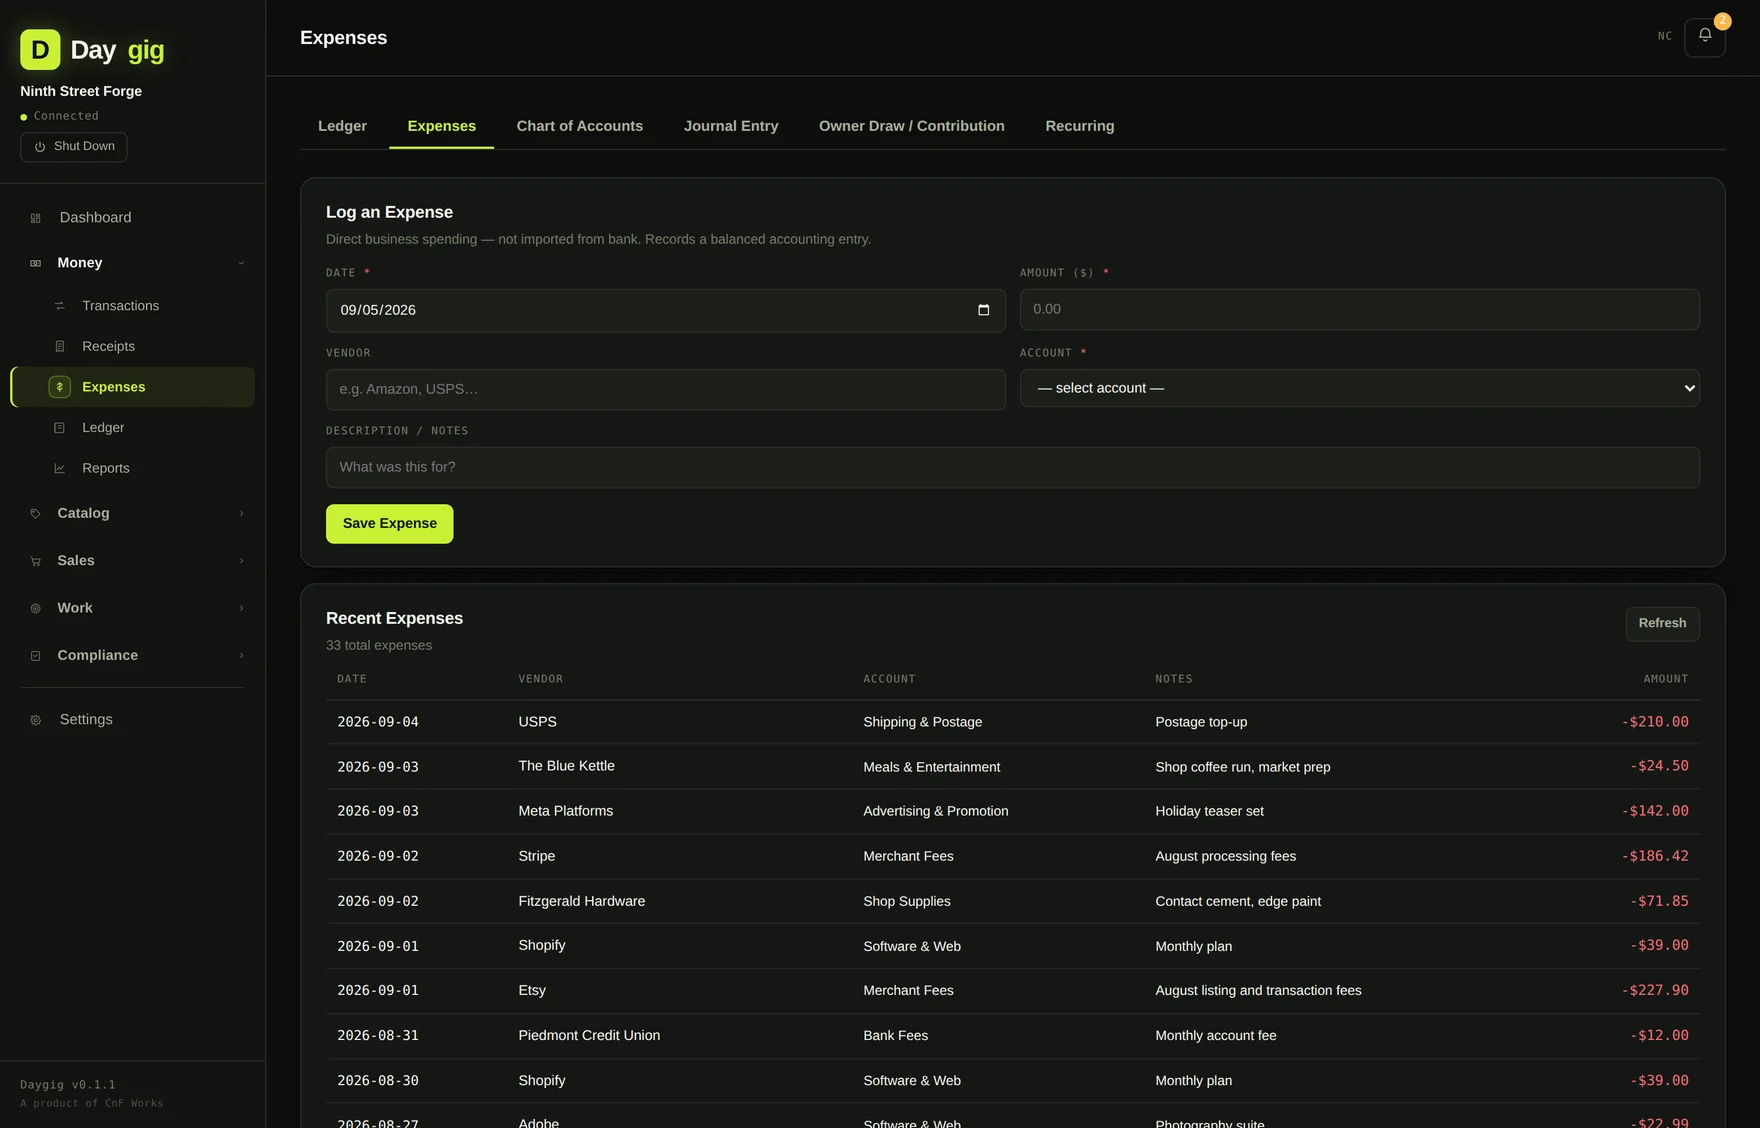Refresh the recent expenses list
The height and width of the screenshot is (1128, 1760).
coord(1662,624)
